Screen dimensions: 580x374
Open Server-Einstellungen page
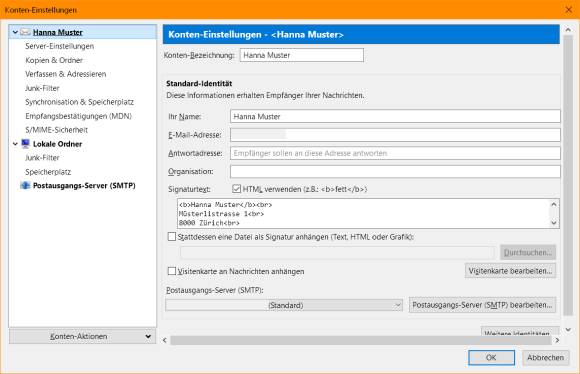tap(59, 46)
